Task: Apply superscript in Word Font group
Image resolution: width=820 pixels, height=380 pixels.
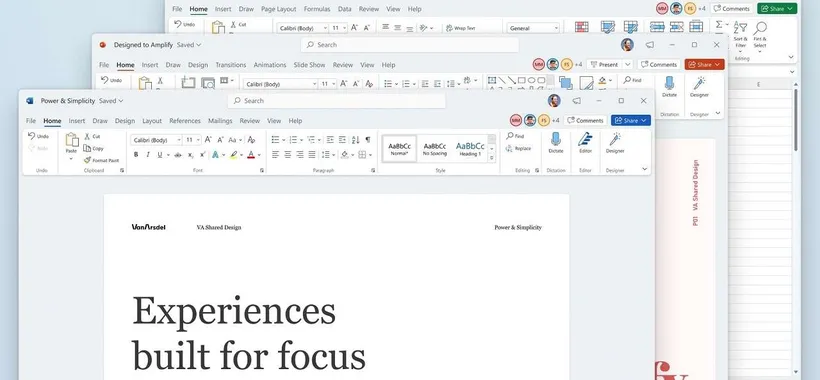Action: click(202, 155)
